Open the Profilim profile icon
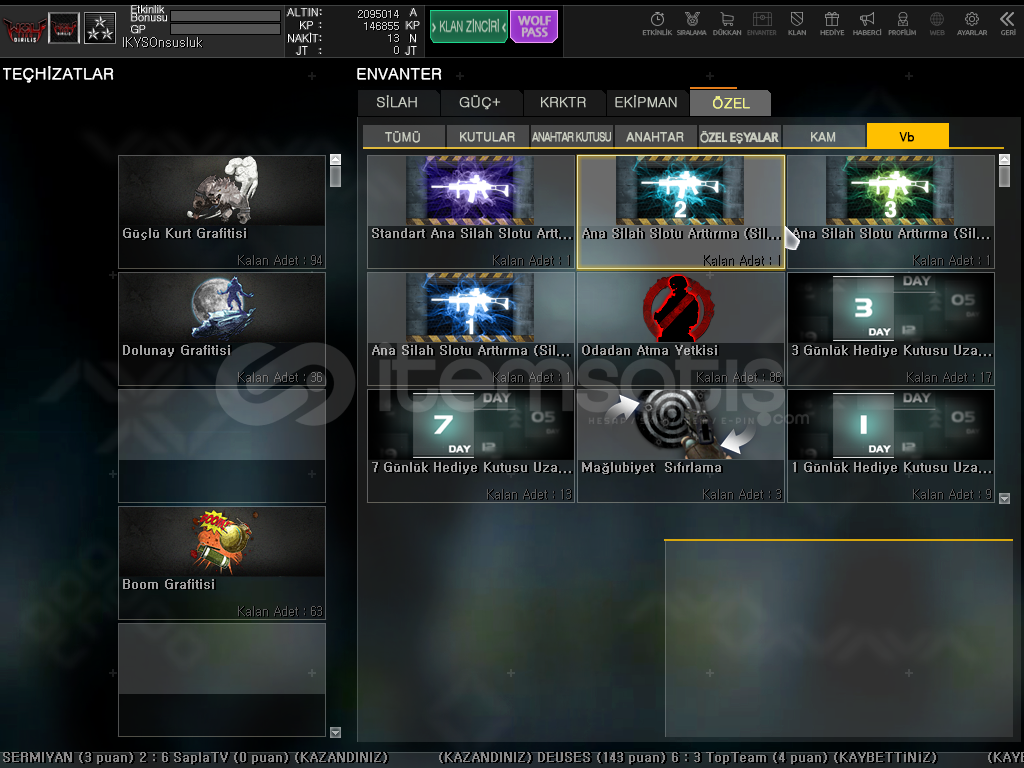 pos(902,23)
